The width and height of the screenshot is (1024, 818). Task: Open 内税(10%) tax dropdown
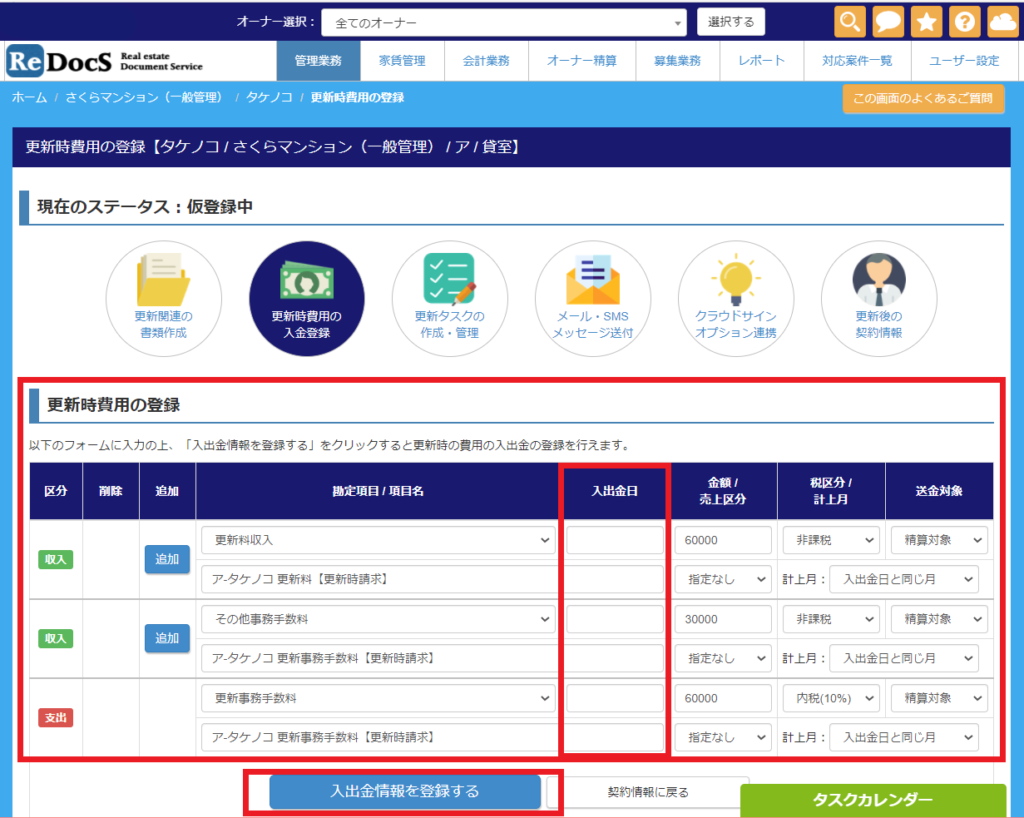pos(831,698)
